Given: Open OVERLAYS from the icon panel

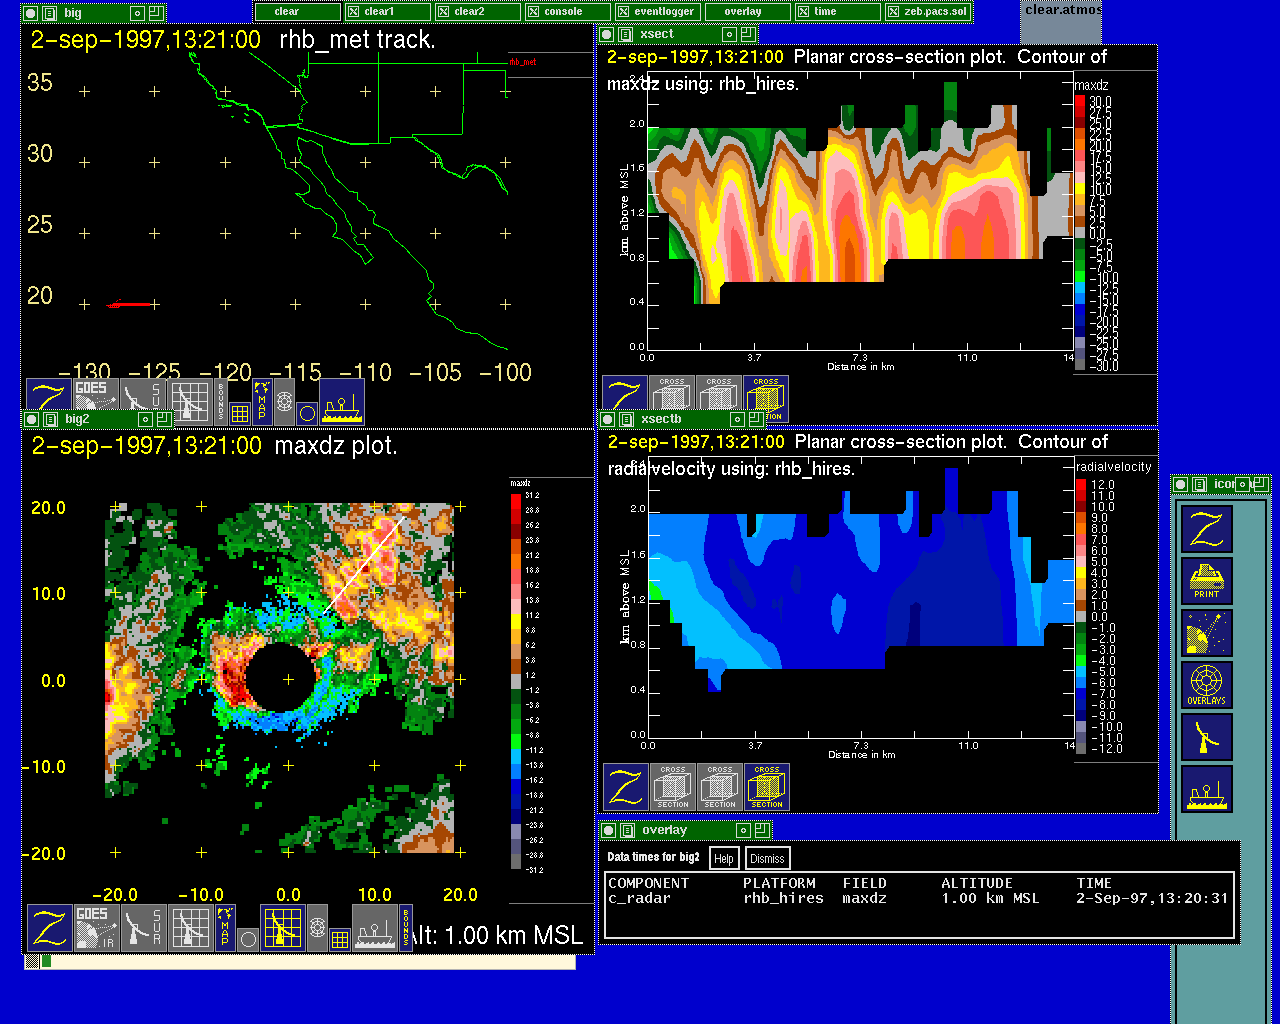Looking at the screenshot, I should click(1206, 685).
